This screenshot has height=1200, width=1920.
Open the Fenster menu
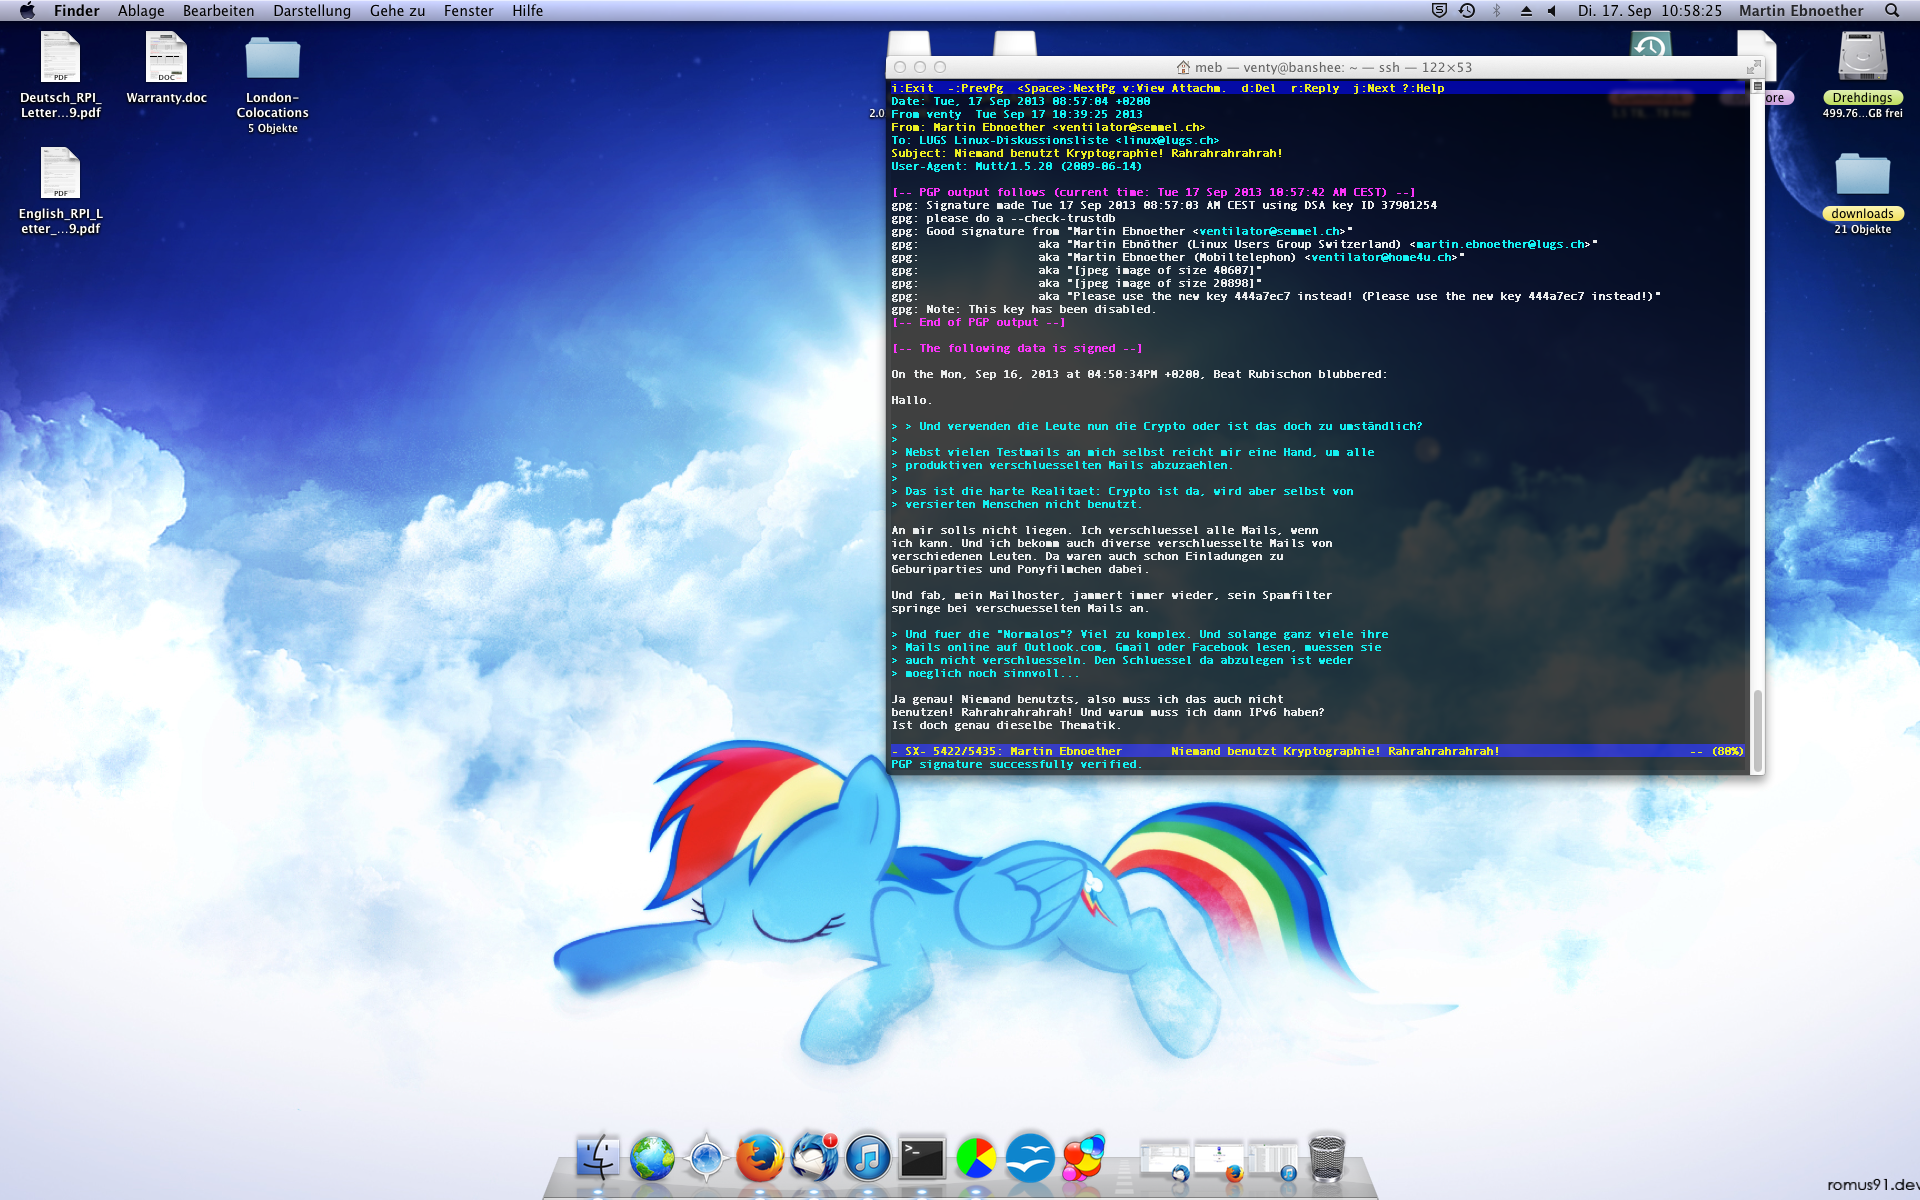click(468, 10)
